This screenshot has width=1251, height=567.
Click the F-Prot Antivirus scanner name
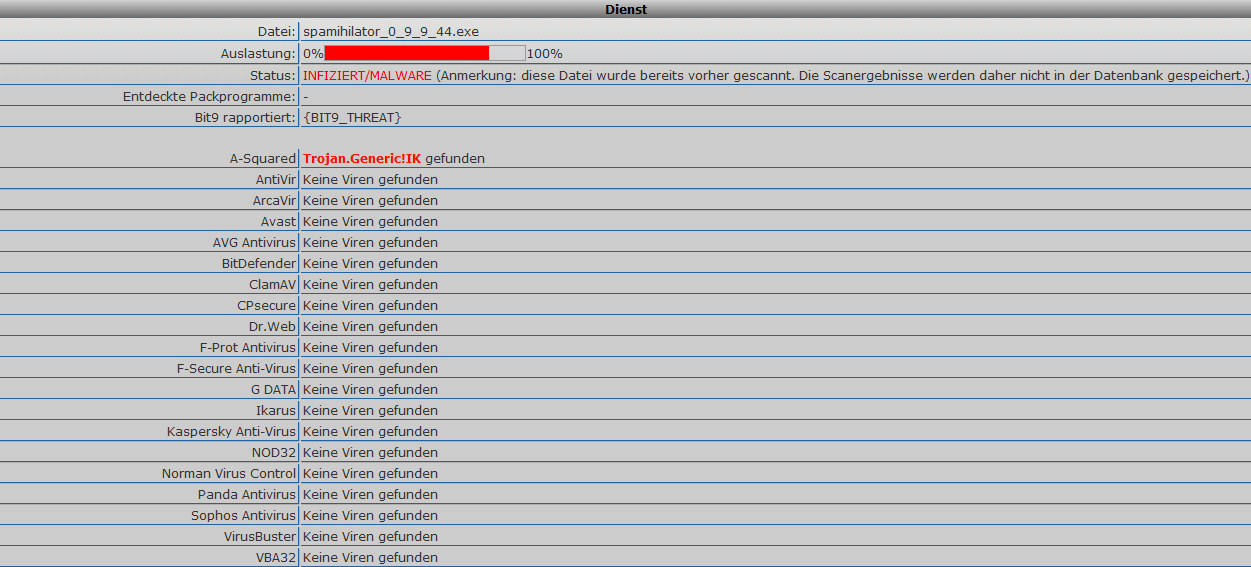click(248, 347)
